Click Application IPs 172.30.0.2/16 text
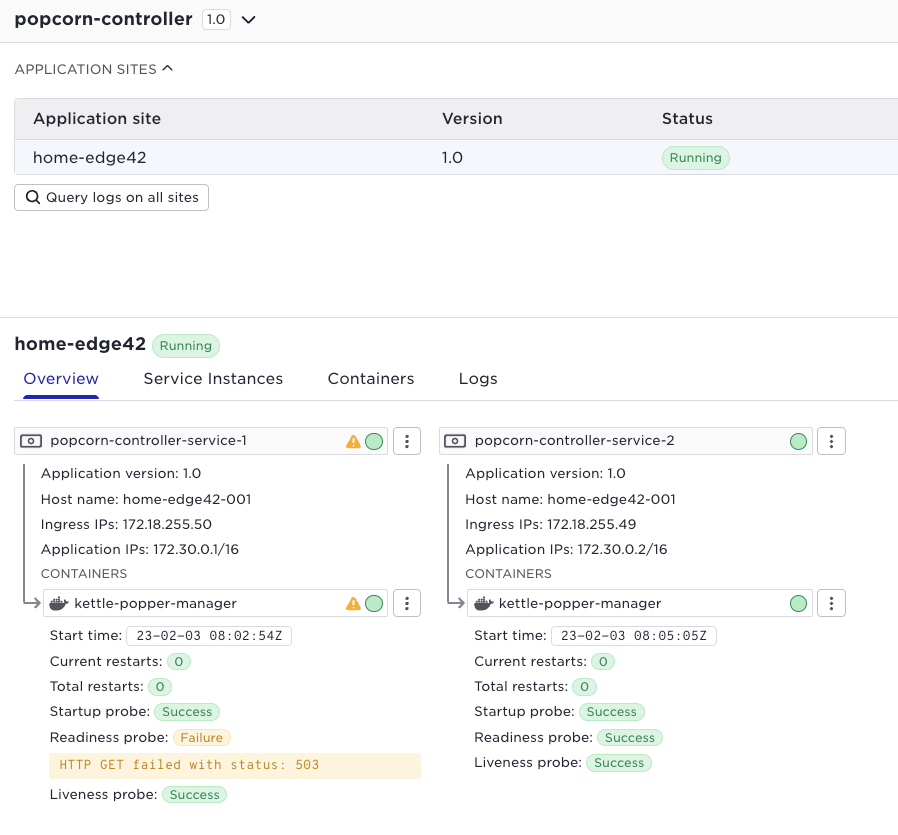This screenshot has height=835, width=898. click(566, 550)
